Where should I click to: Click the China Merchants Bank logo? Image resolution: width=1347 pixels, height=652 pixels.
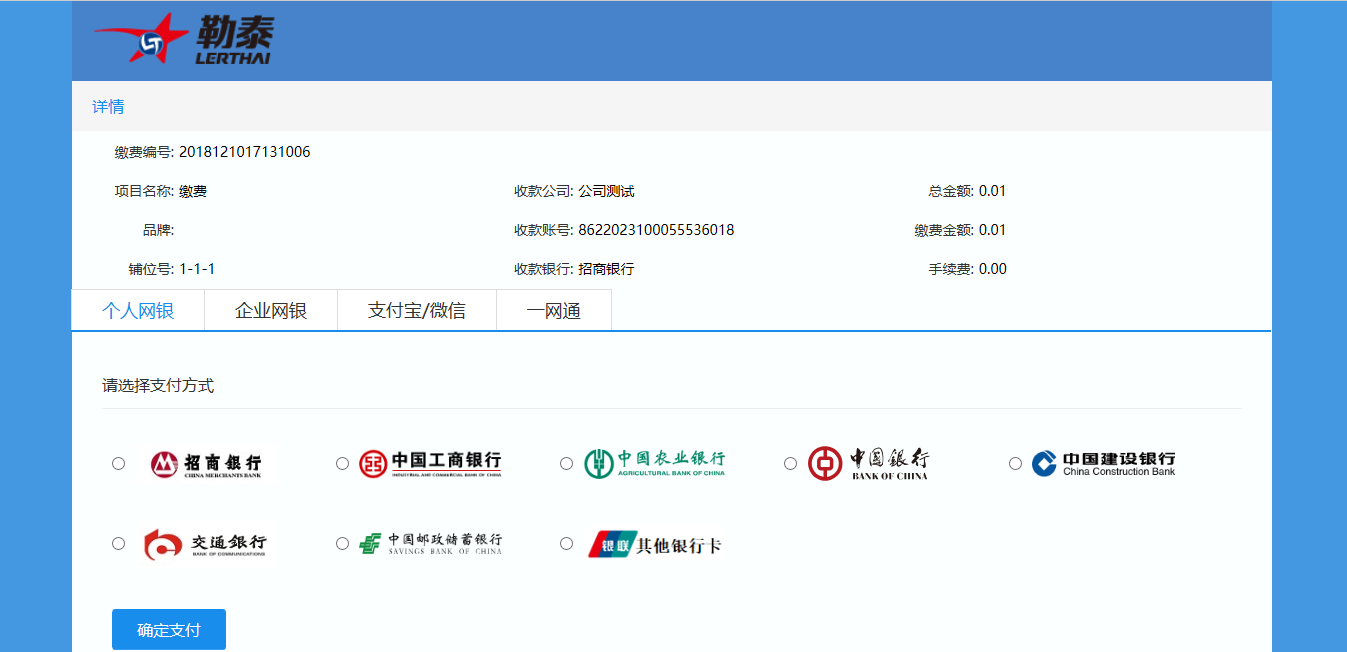click(x=206, y=464)
